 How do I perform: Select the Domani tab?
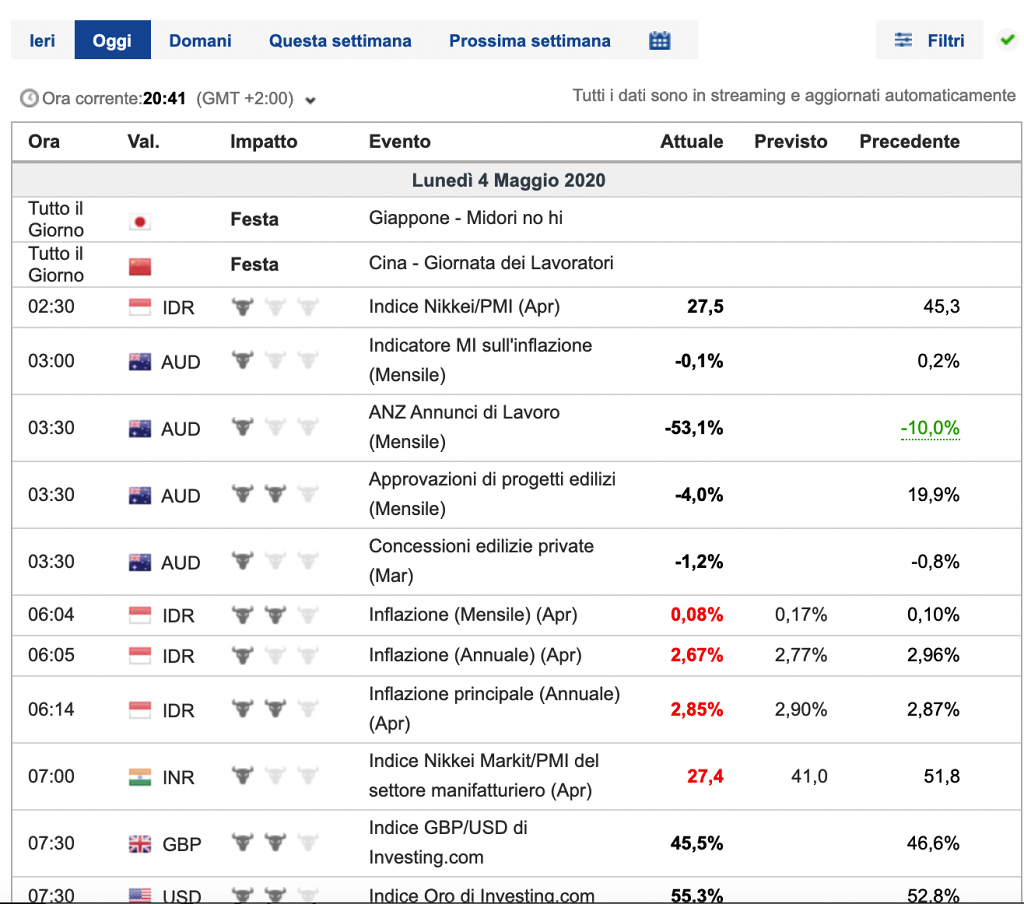(200, 41)
